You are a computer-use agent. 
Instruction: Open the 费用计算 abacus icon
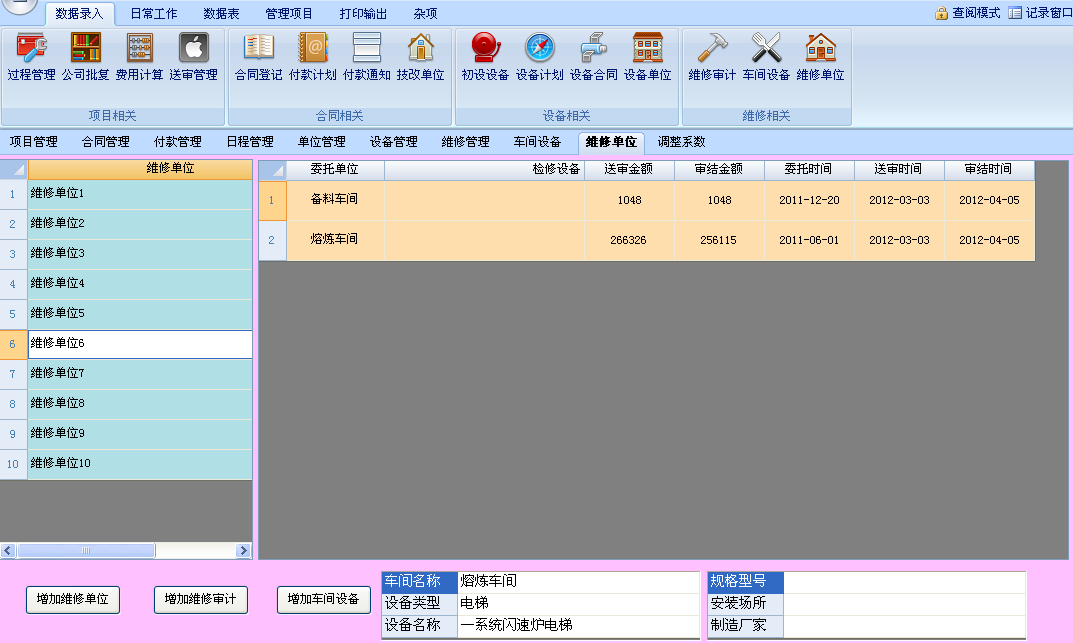pos(139,49)
